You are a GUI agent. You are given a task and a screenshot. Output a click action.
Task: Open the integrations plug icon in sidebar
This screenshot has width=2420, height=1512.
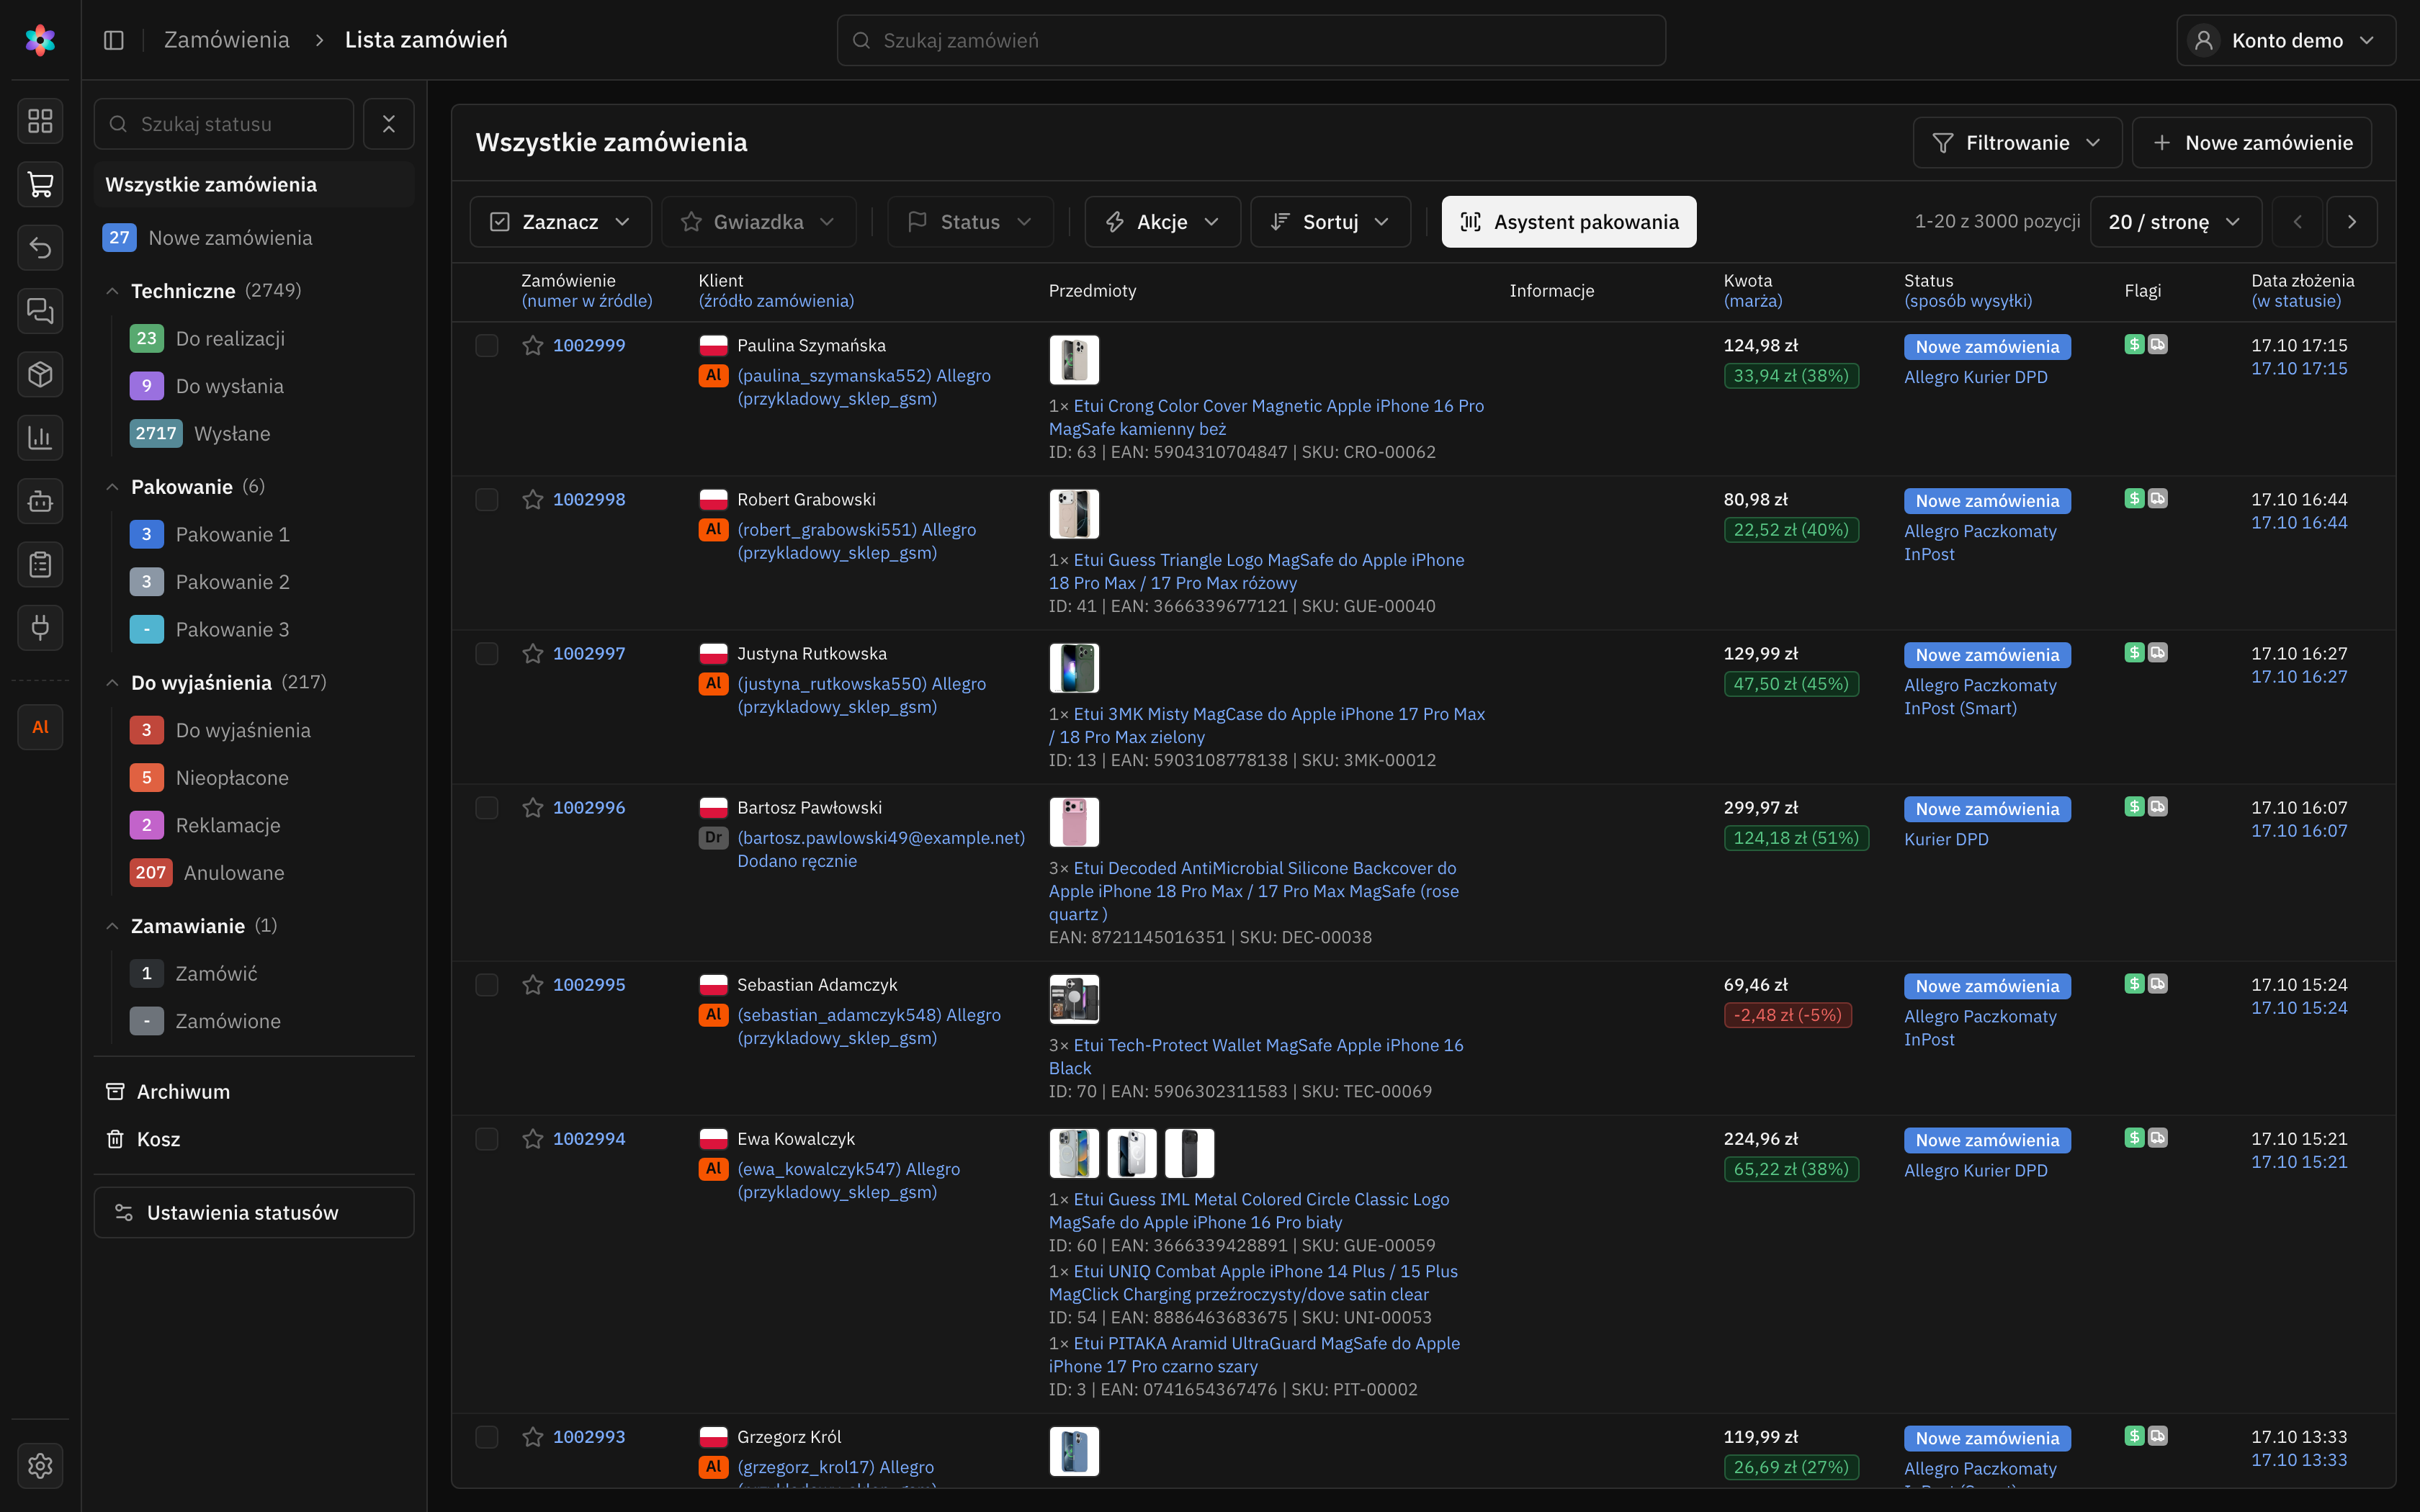click(40, 627)
